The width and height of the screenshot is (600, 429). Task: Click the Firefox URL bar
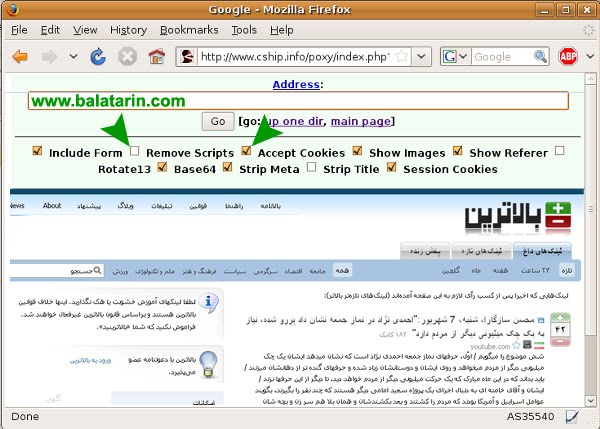click(x=293, y=57)
